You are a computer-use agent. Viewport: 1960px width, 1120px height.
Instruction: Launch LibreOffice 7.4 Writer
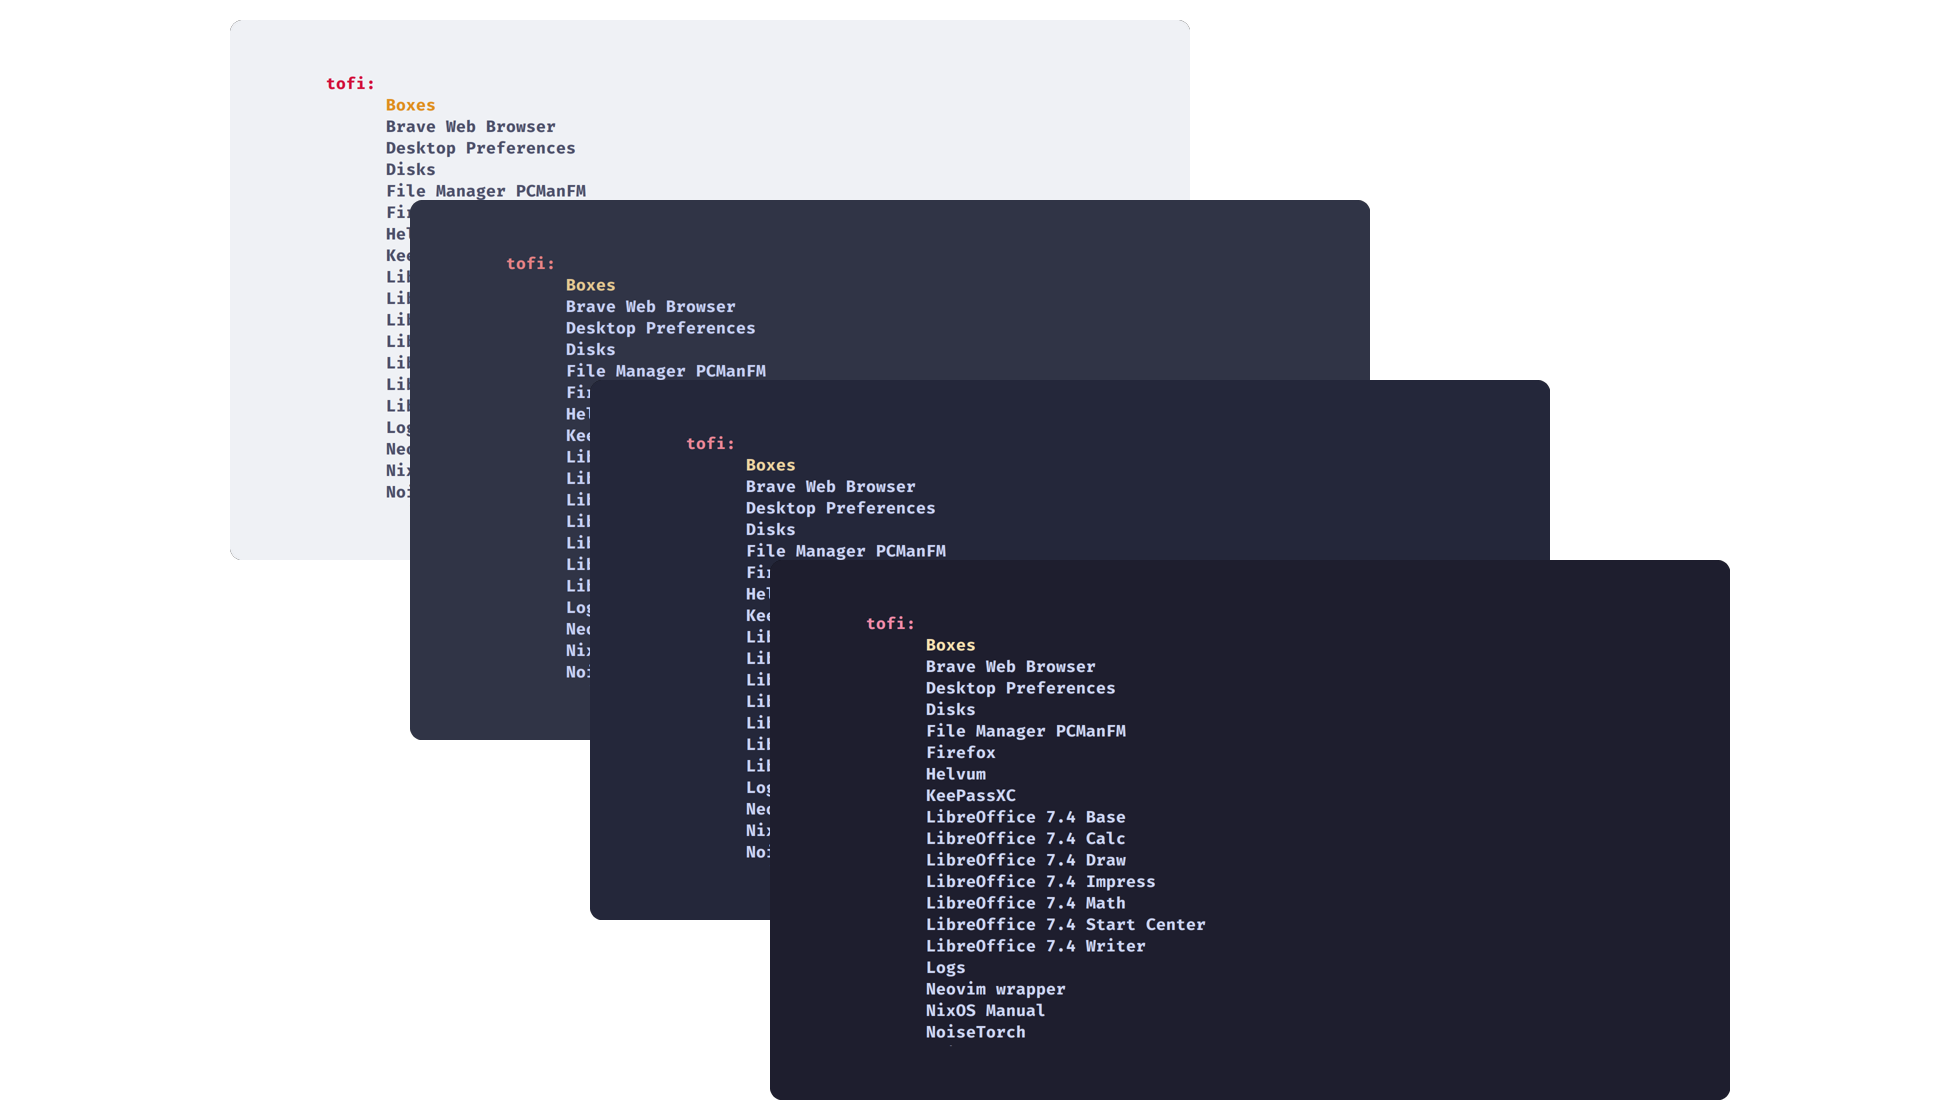point(1035,946)
